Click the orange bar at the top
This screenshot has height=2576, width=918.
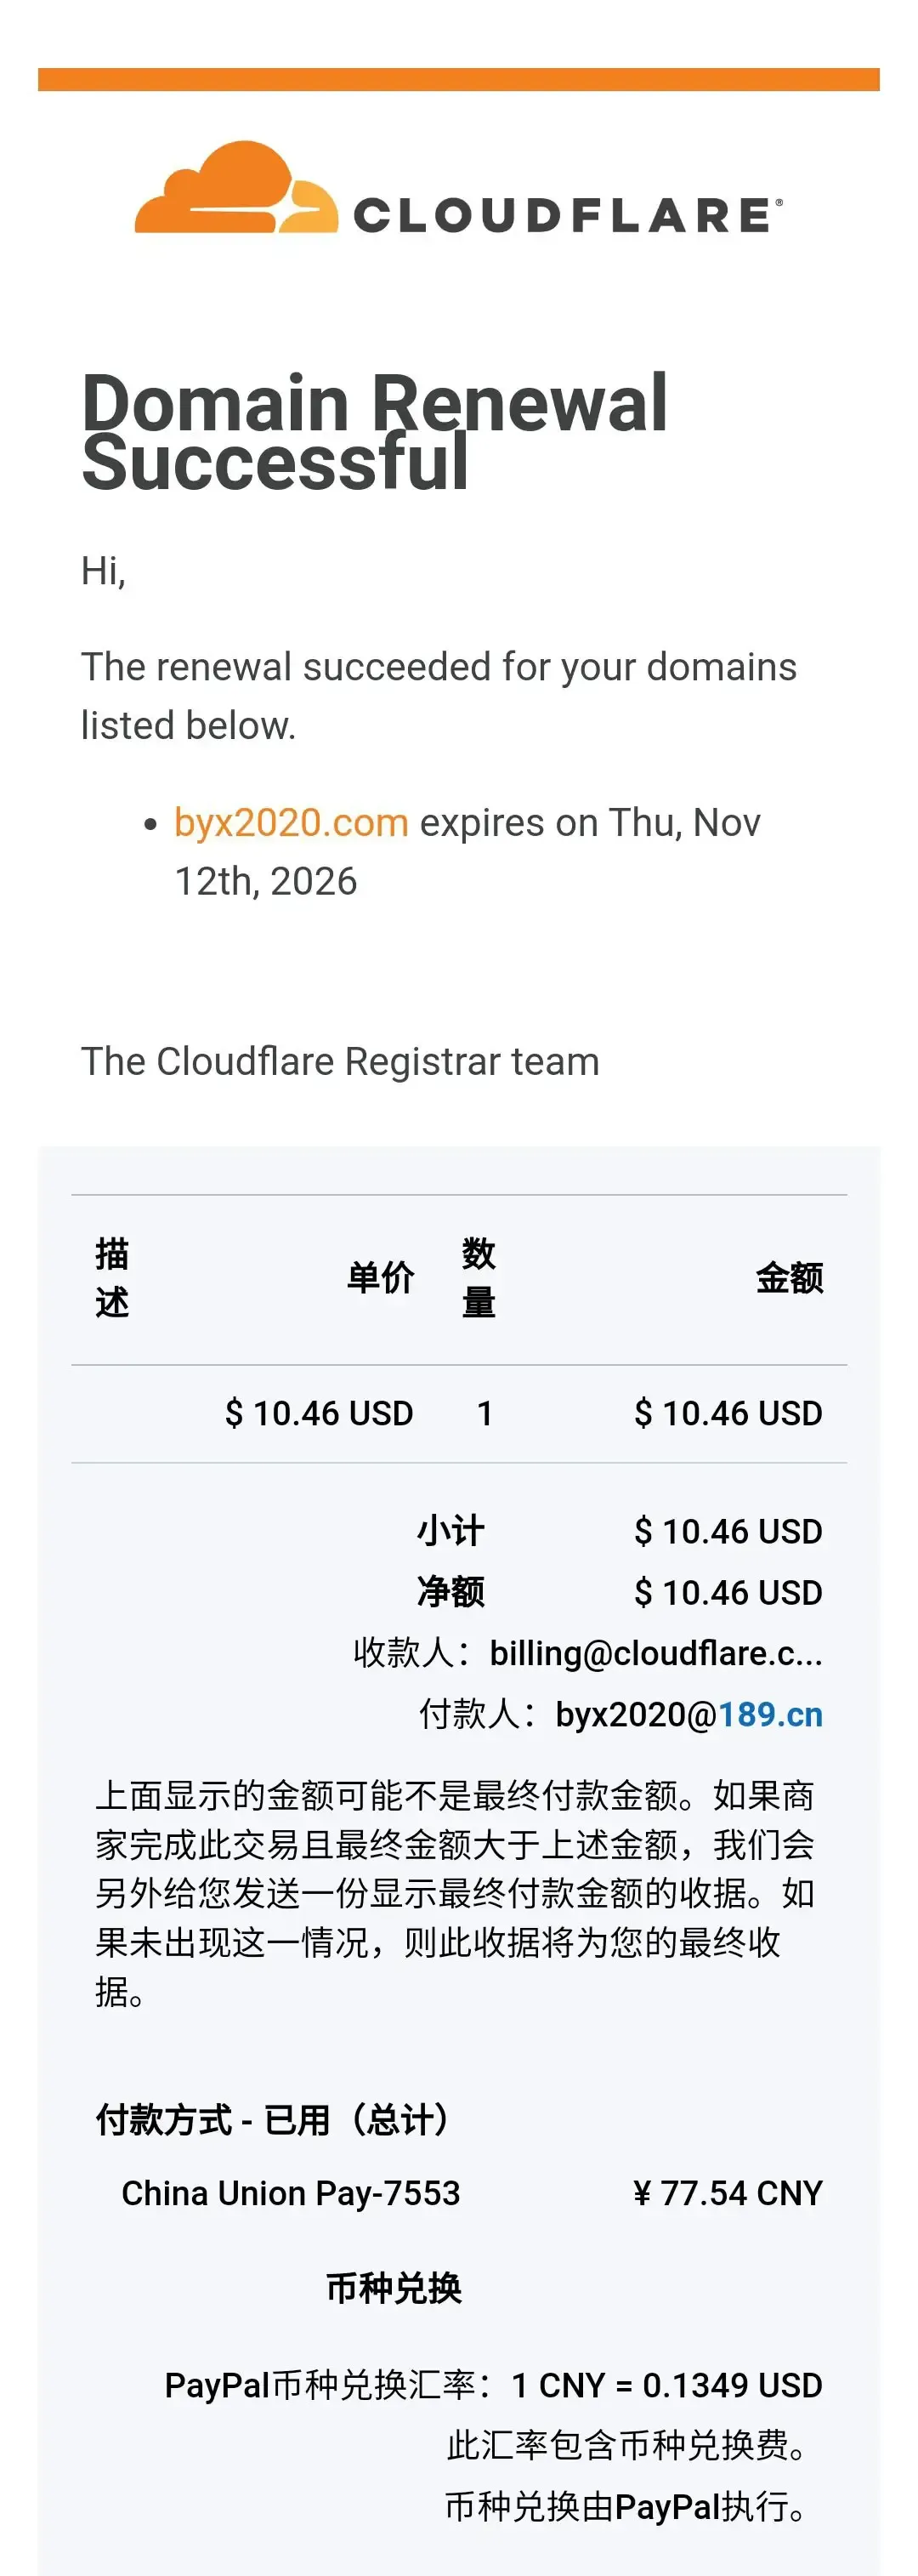coord(459,79)
